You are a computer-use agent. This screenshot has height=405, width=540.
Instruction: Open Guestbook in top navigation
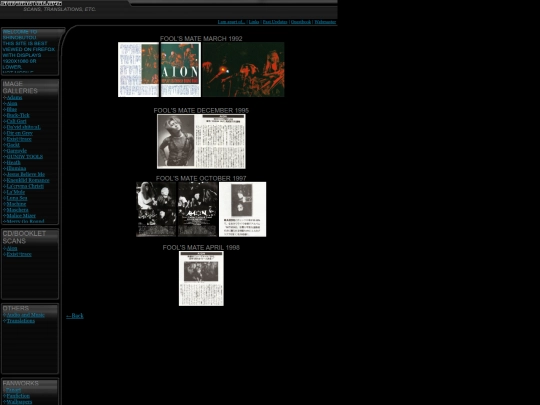click(301, 22)
